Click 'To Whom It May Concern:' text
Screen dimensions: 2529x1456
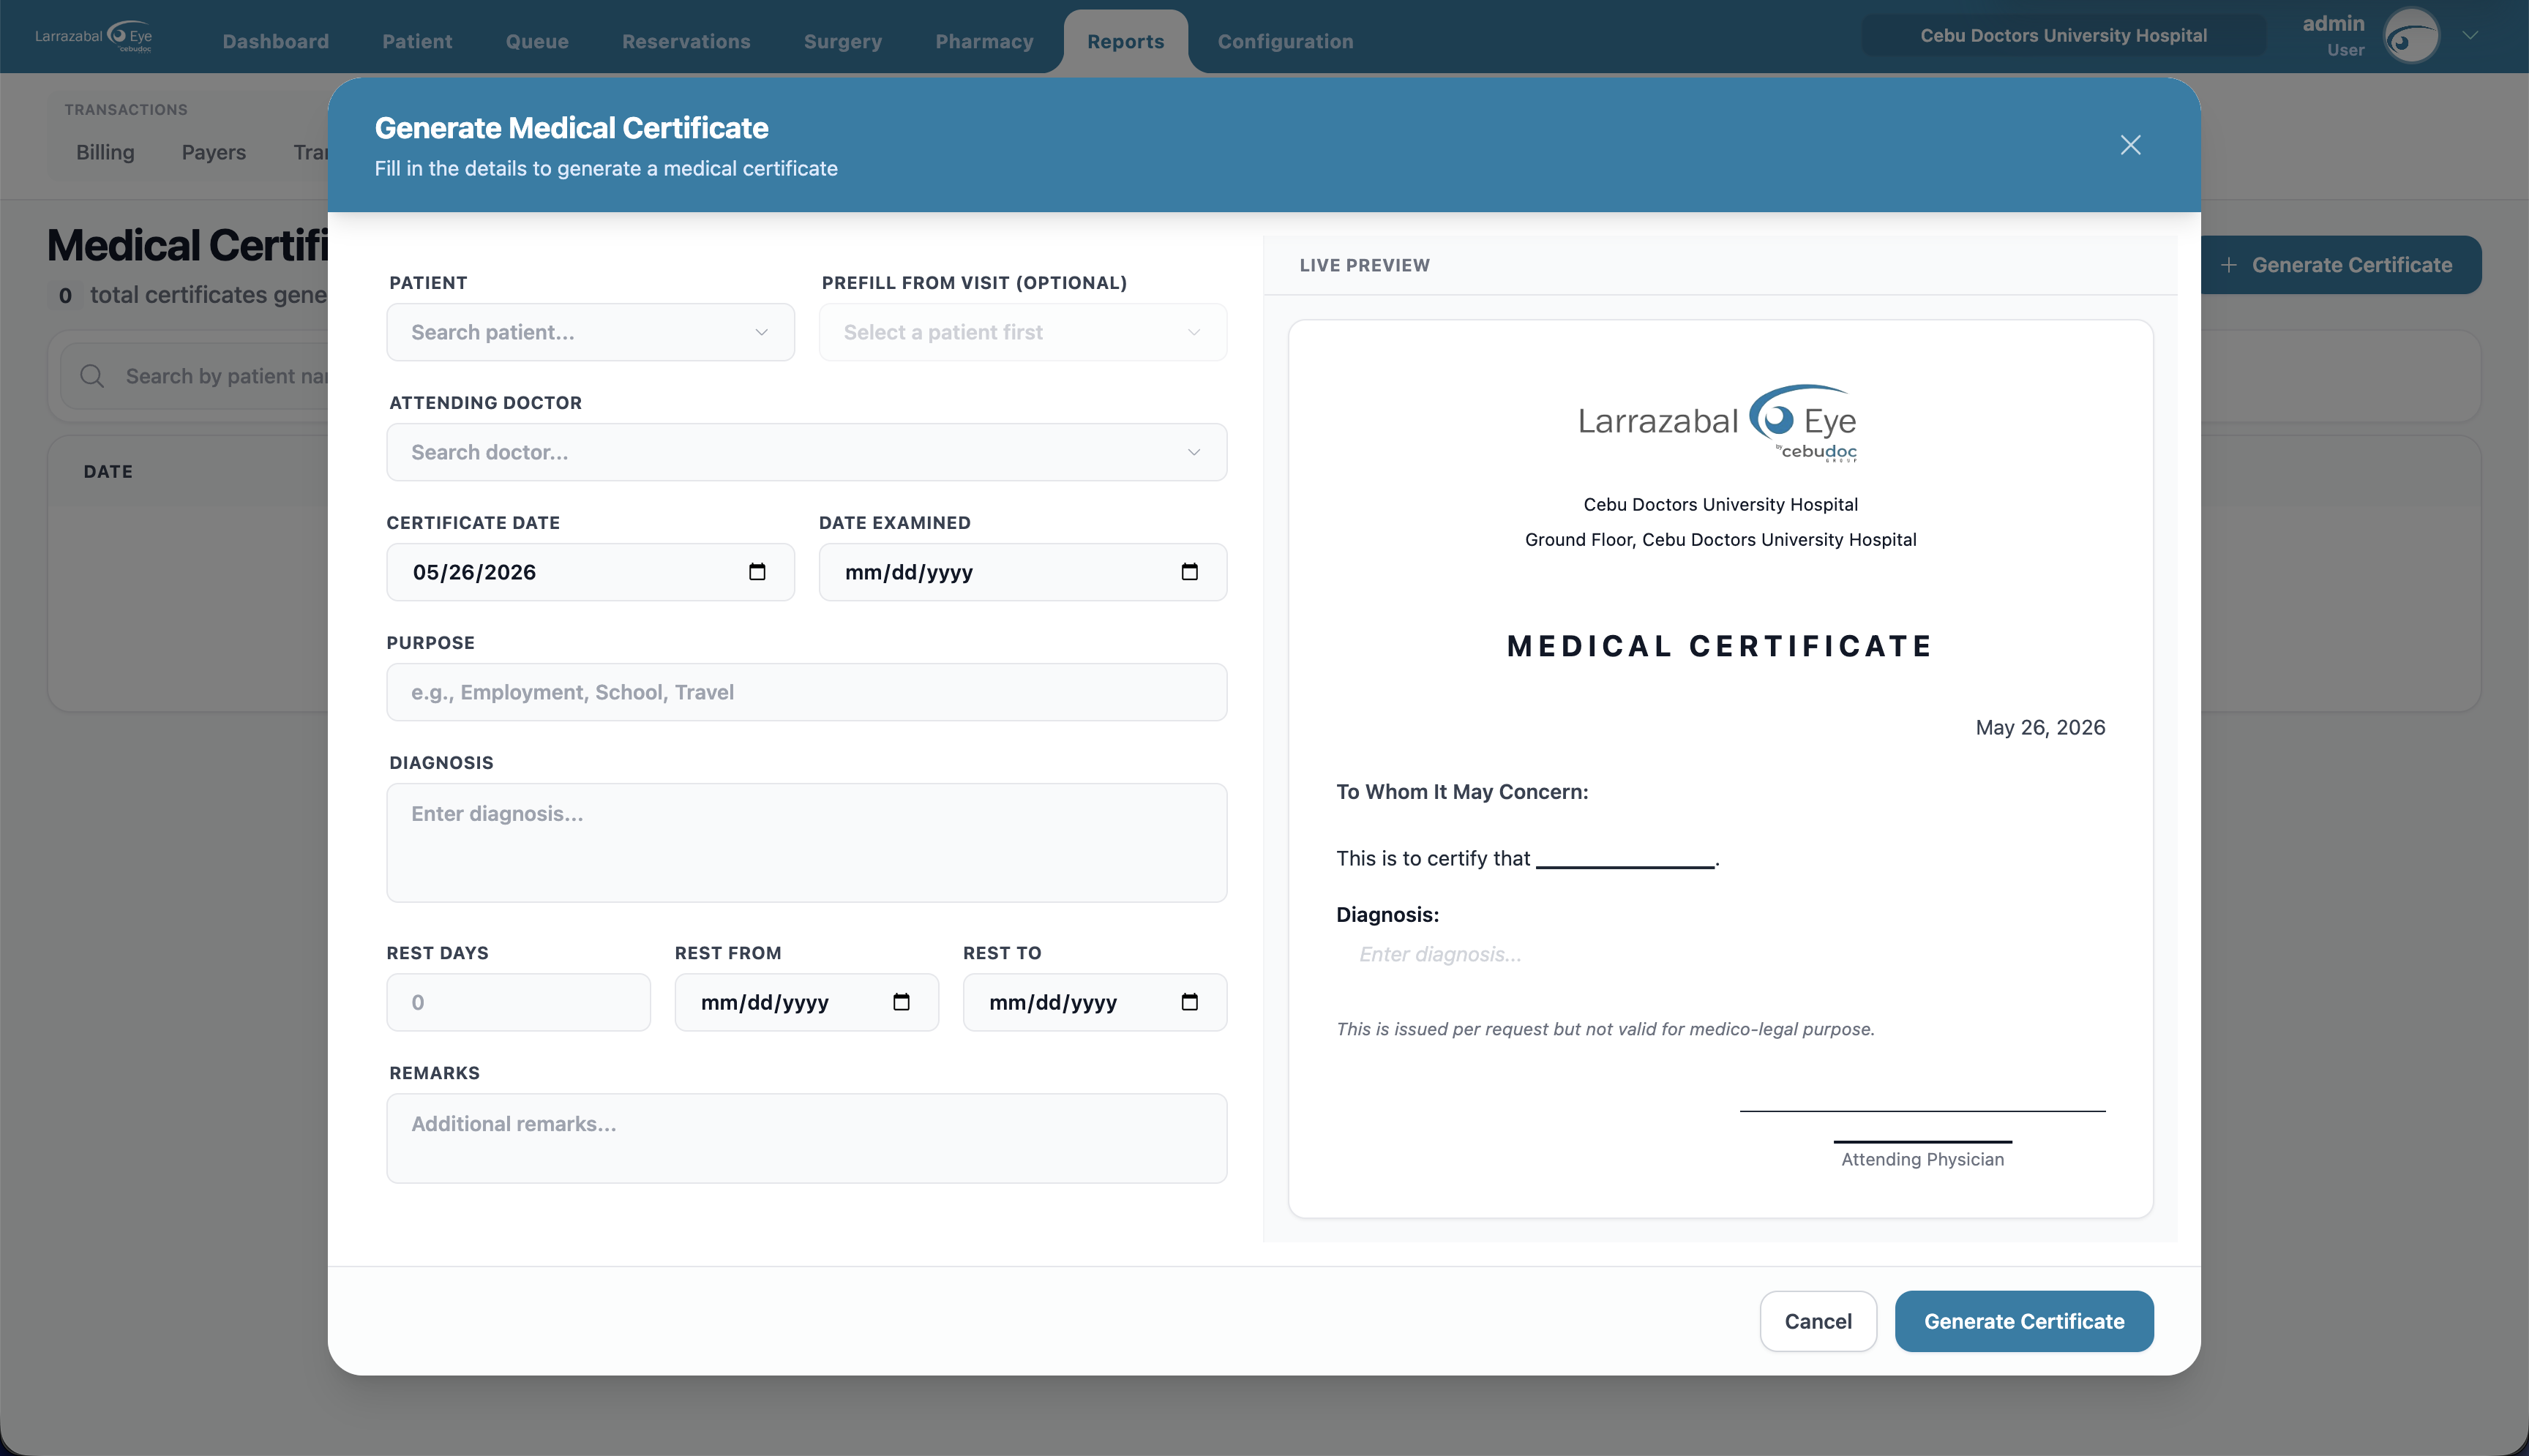coord(1462,792)
